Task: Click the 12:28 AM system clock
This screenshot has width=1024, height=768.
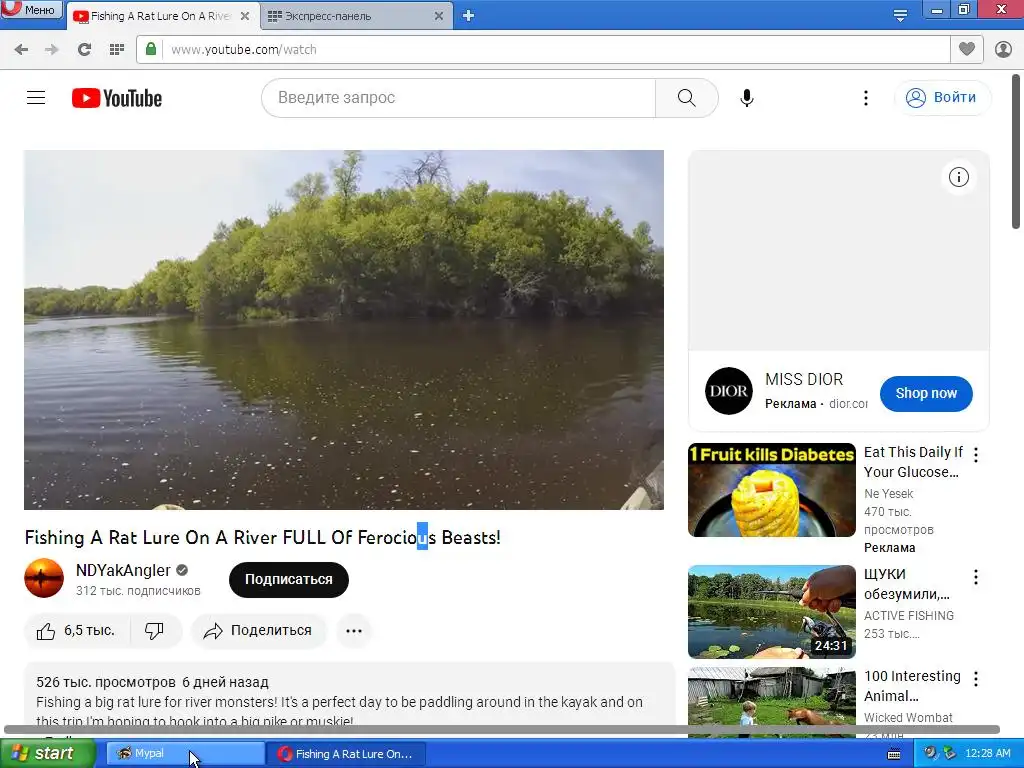Action: tap(987, 754)
